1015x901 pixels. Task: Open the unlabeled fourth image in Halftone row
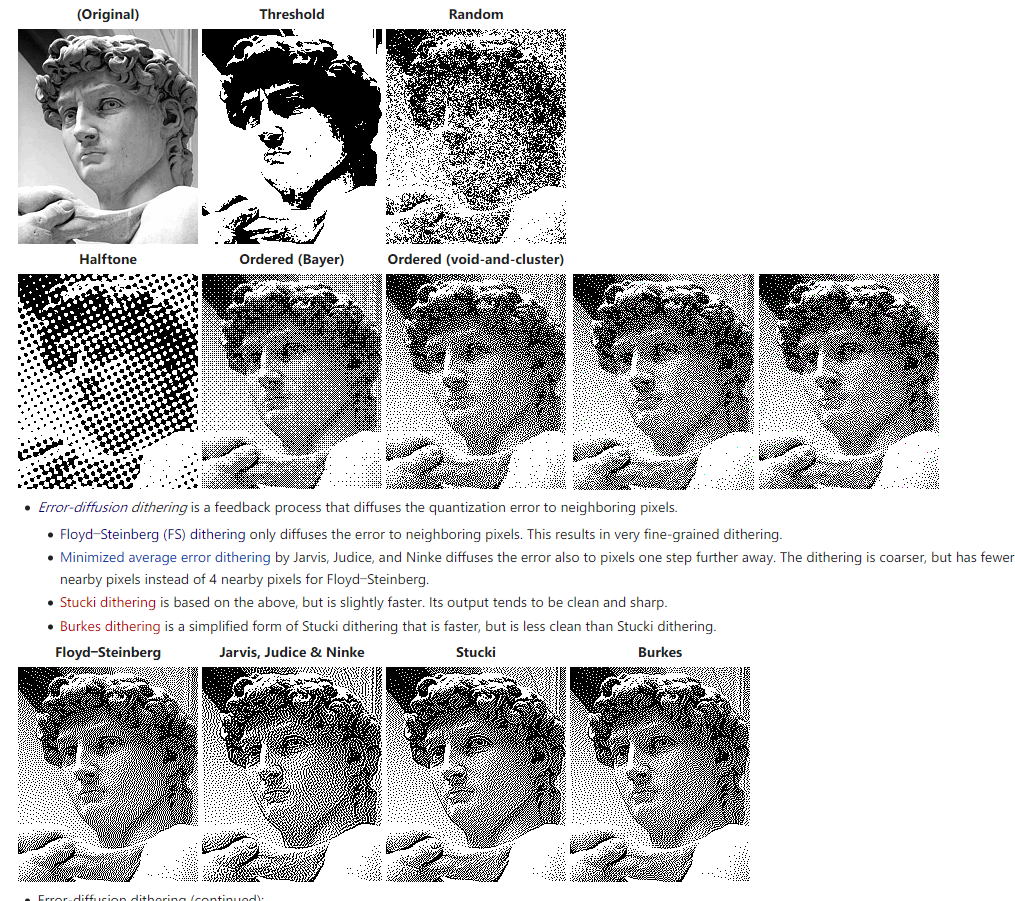tap(664, 381)
